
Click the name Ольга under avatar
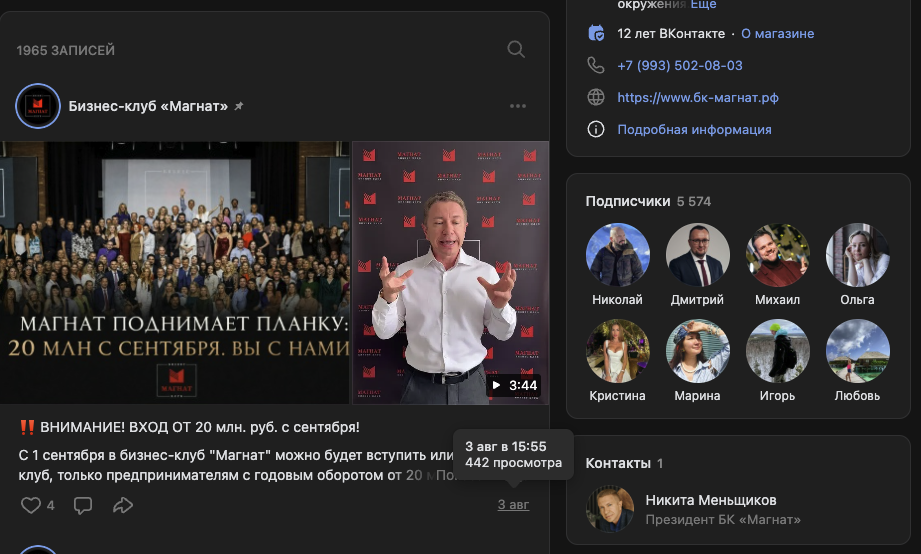tap(858, 300)
